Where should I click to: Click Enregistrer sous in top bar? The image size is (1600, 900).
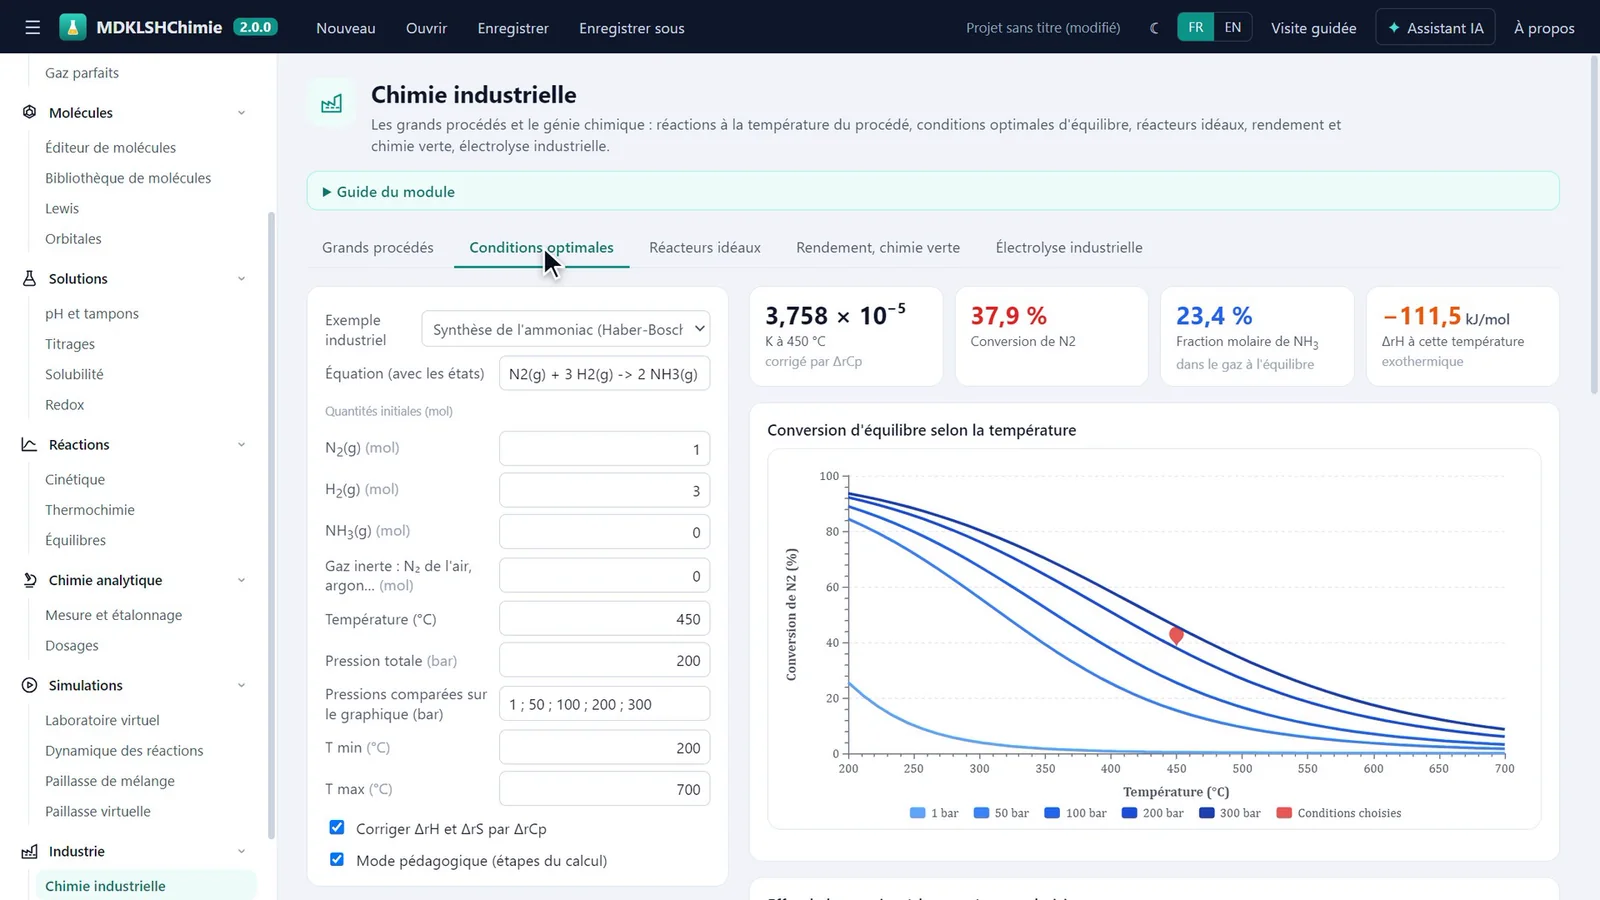tap(632, 28)
